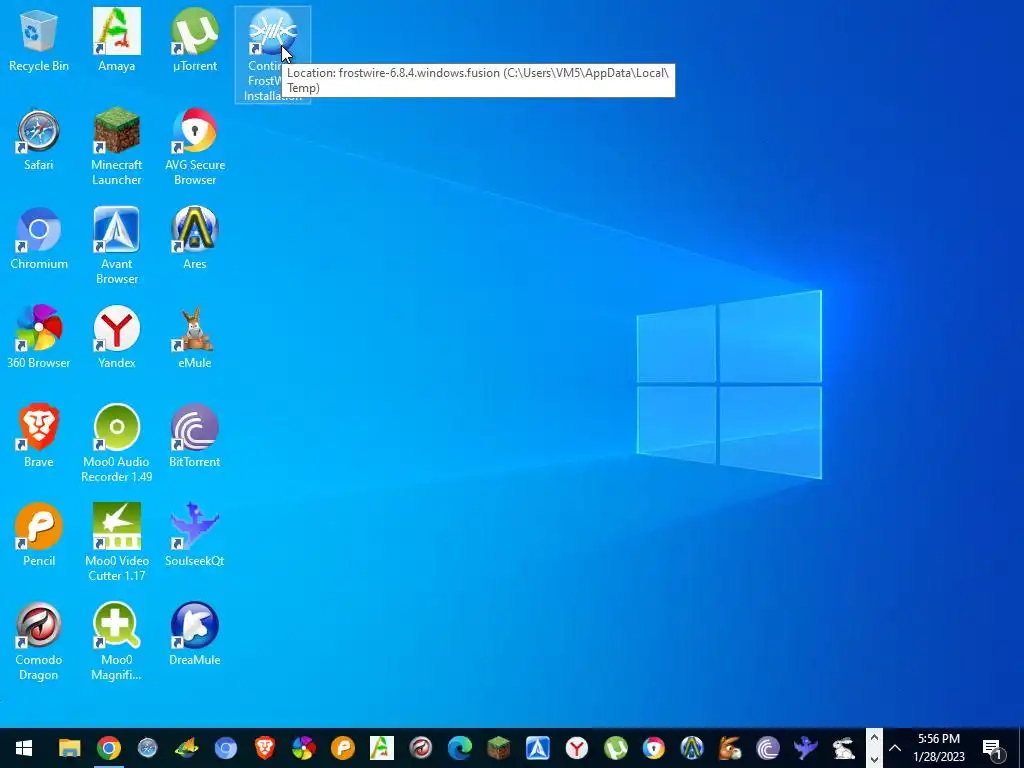
Task: Click the Yandex icon in the taskbar
Action: (577, 748)
